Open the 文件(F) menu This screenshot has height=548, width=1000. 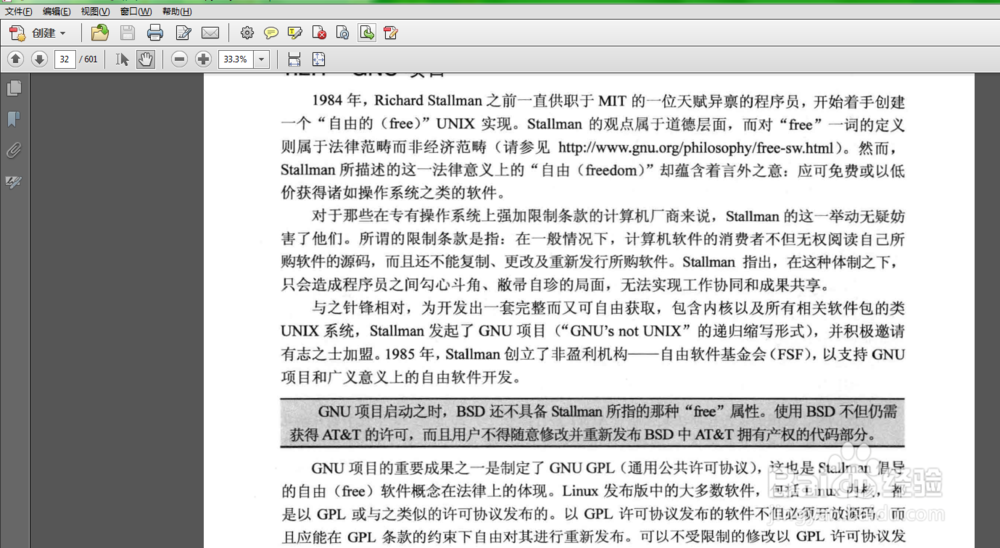point(18,11)
